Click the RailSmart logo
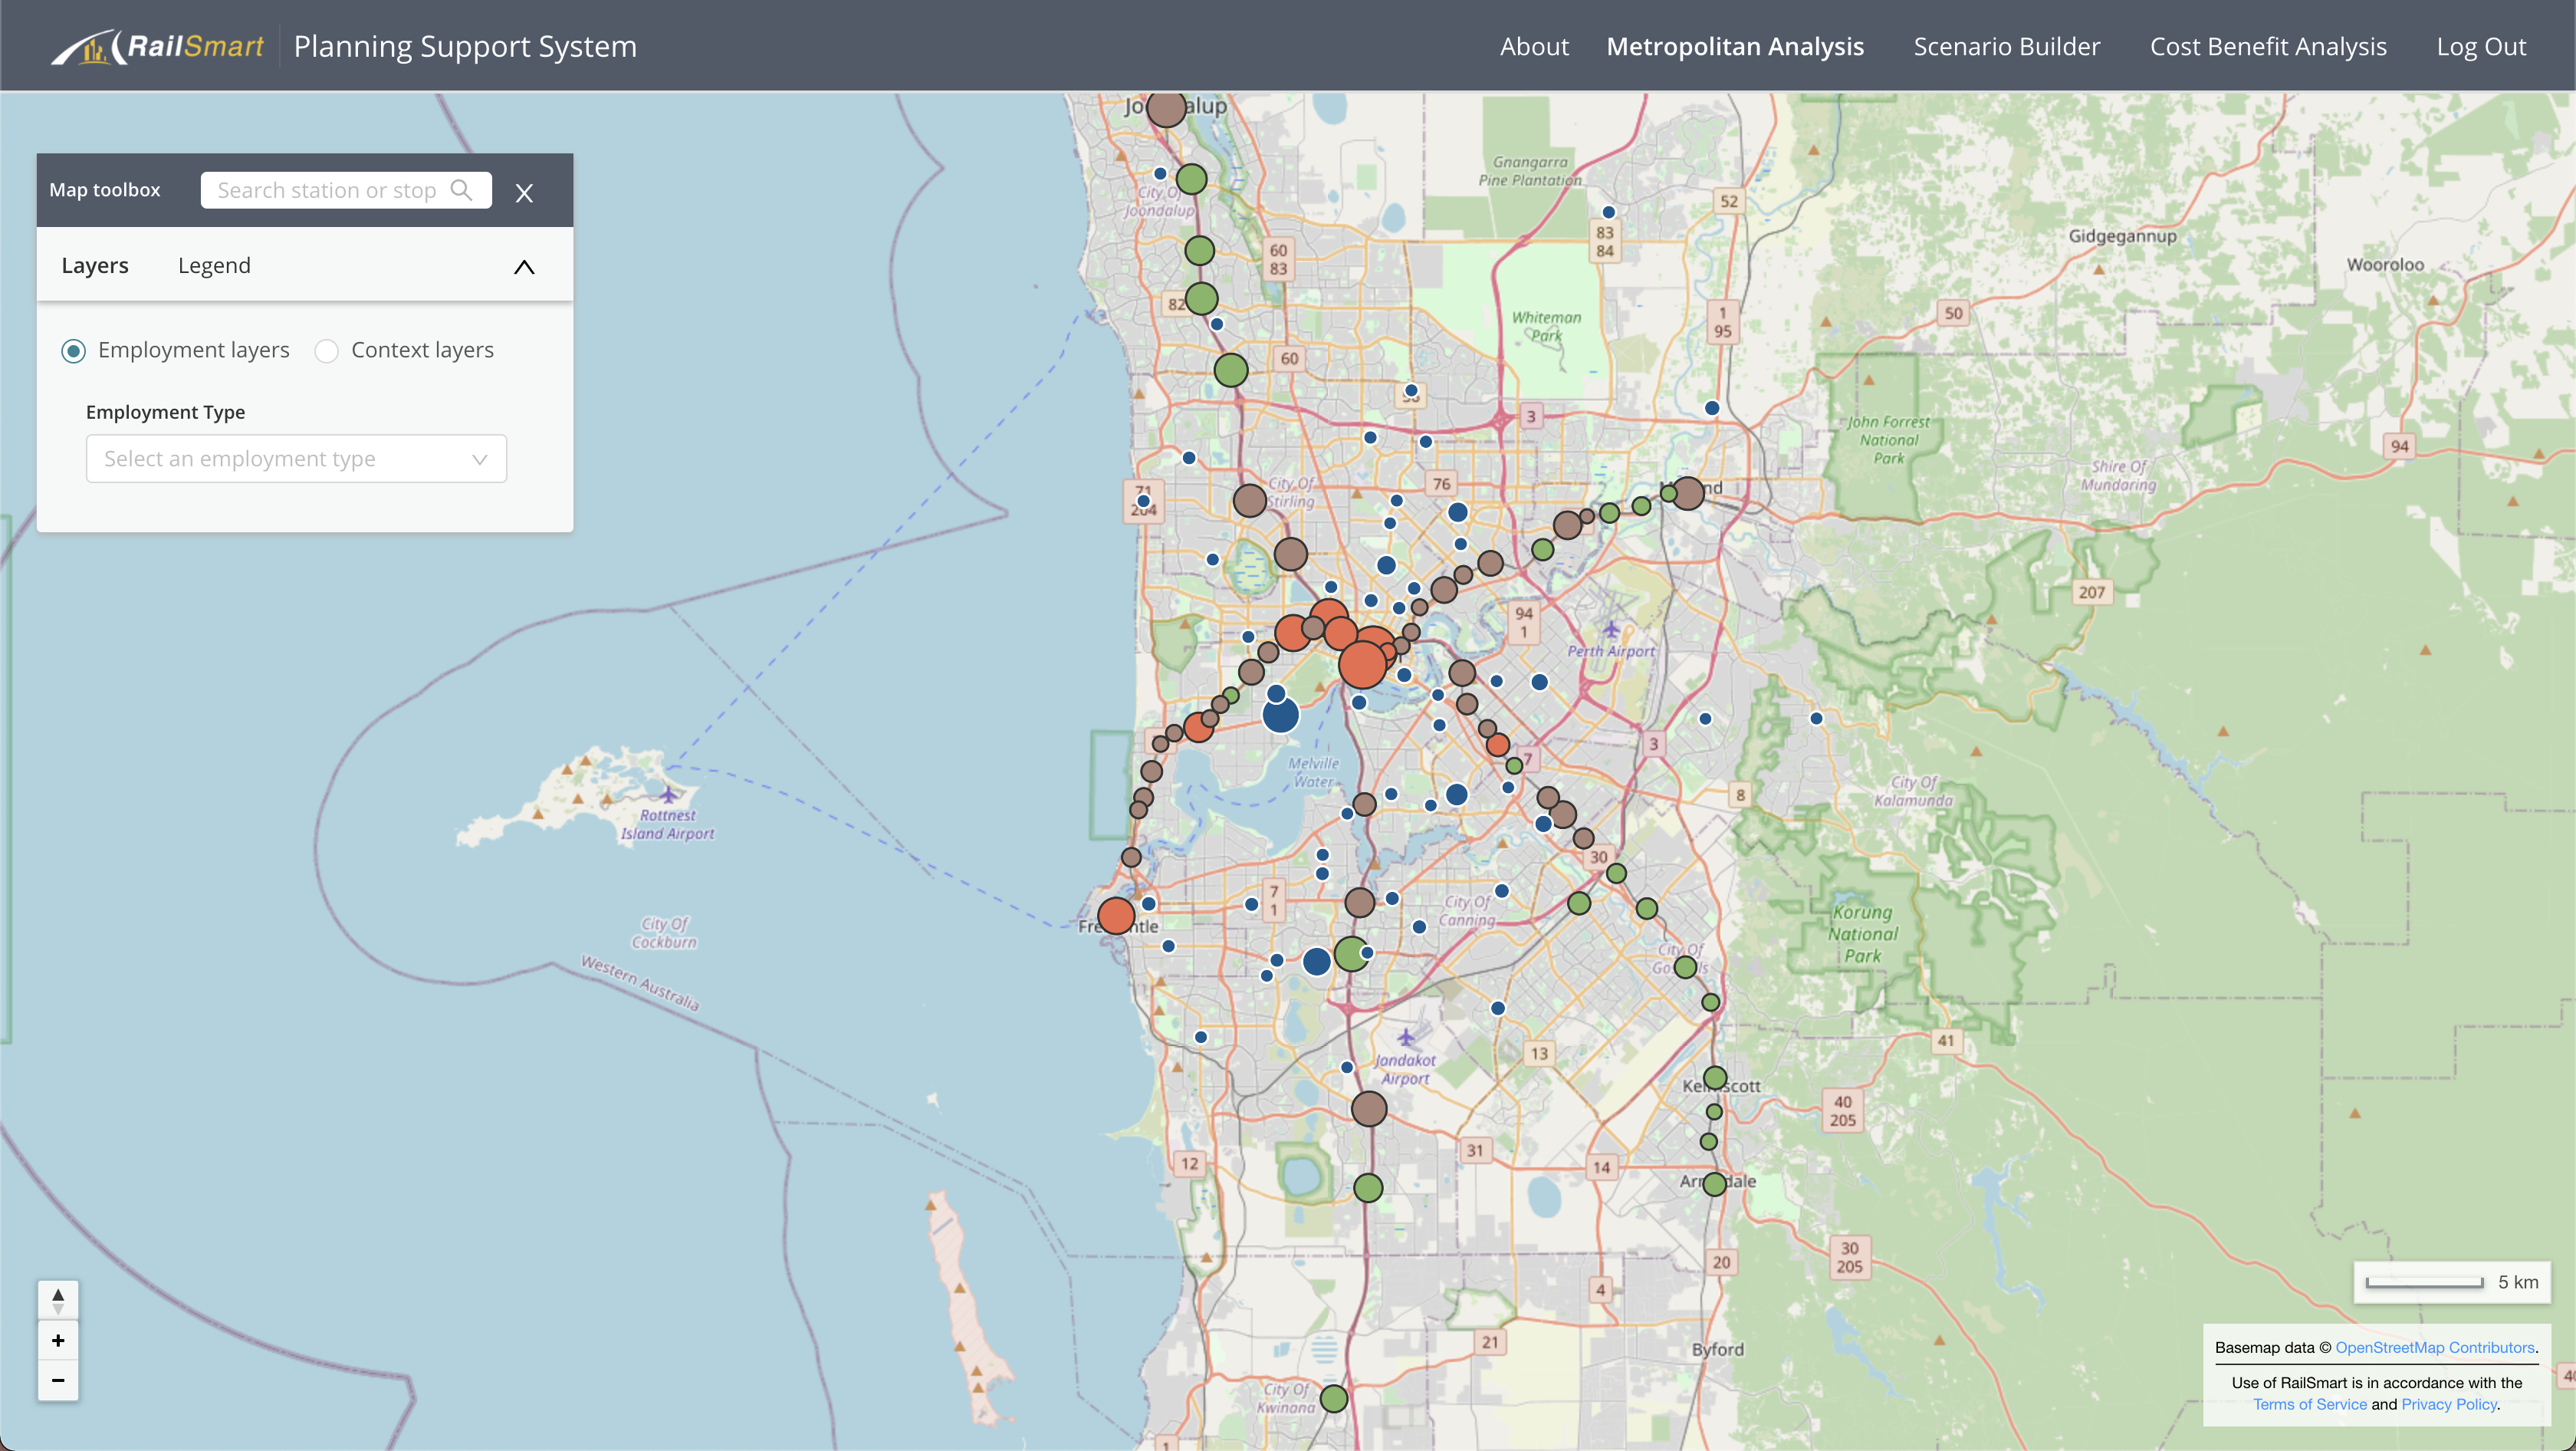Image resolution: width=2576 pixels, height=1451 pixels. (158, 46)
